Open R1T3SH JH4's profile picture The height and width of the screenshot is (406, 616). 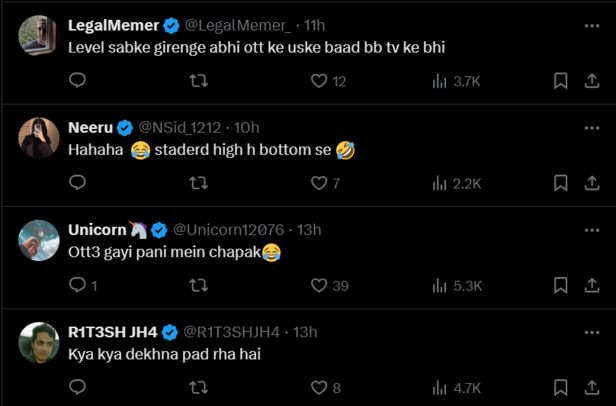(39, 342)
